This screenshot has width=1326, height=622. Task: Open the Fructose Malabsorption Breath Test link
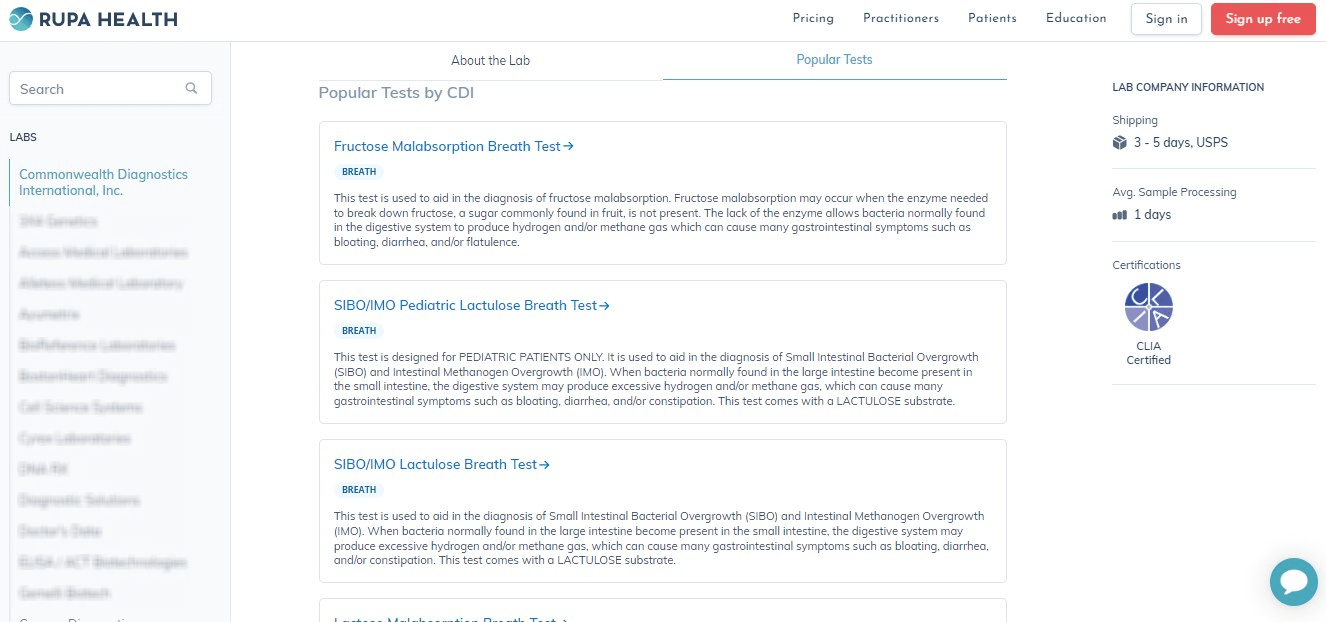click(x=446, y=146)
